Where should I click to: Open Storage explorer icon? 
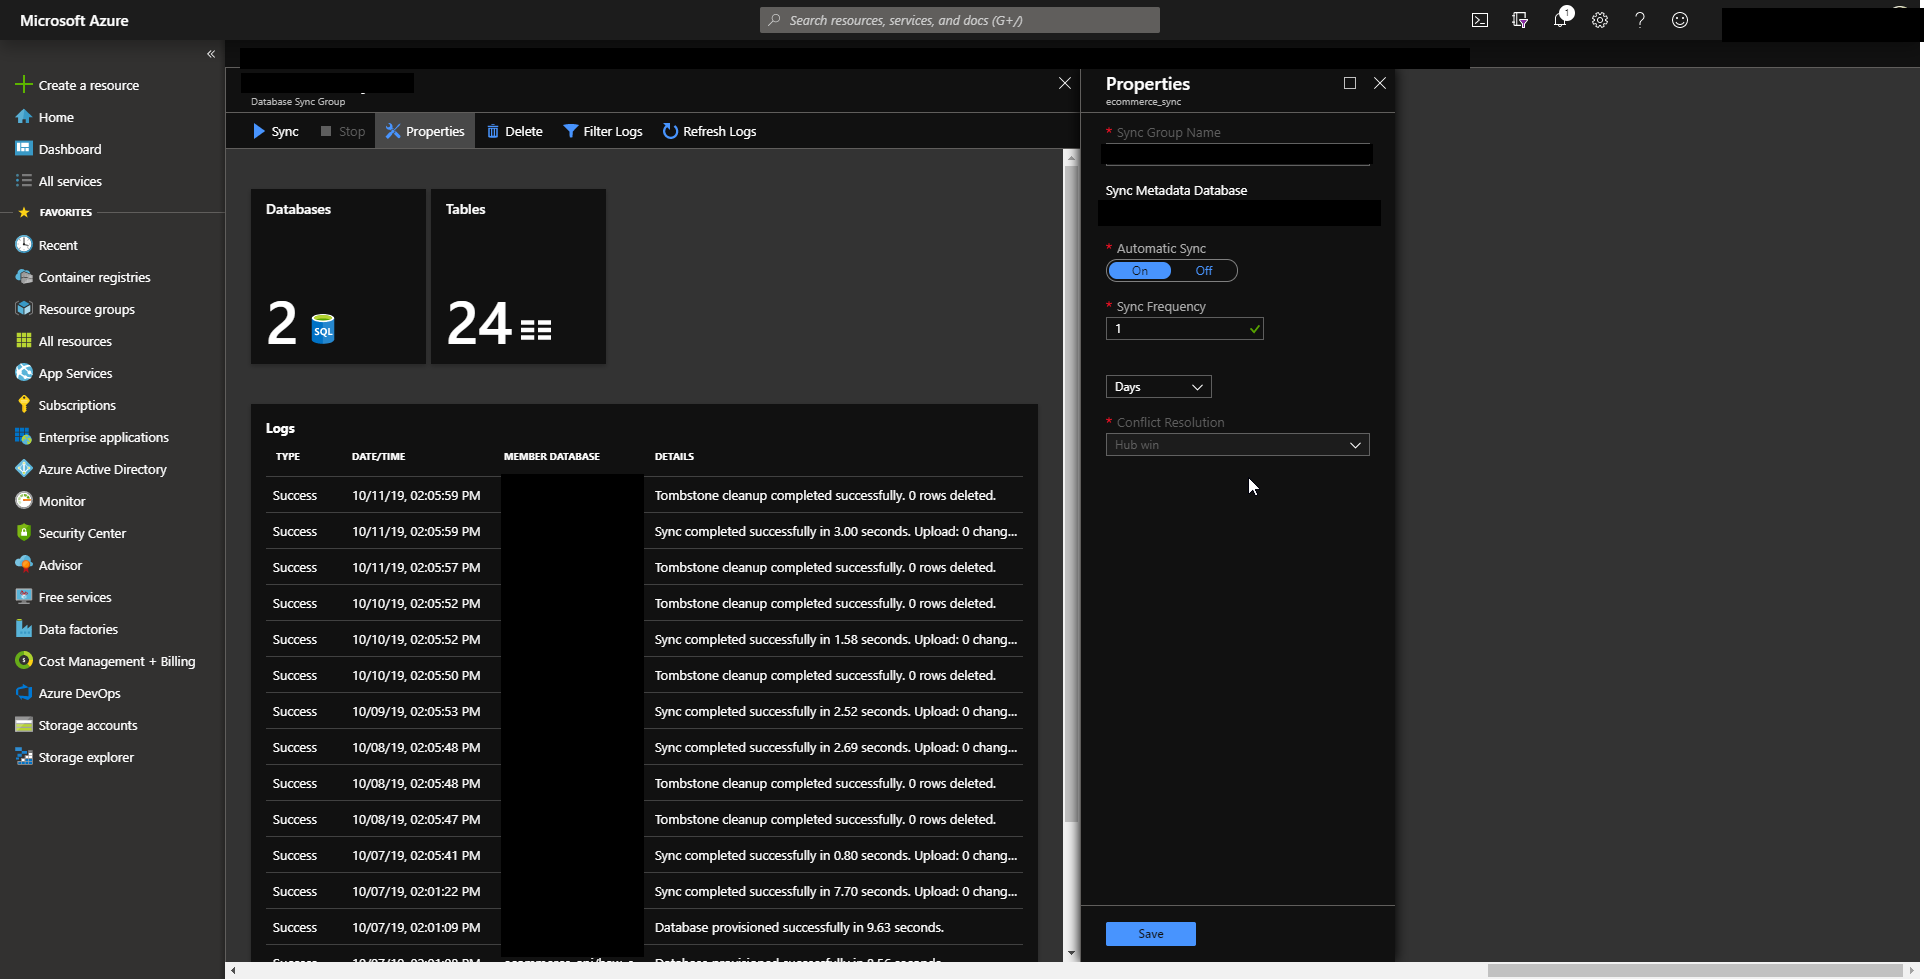tap(24, 757)
